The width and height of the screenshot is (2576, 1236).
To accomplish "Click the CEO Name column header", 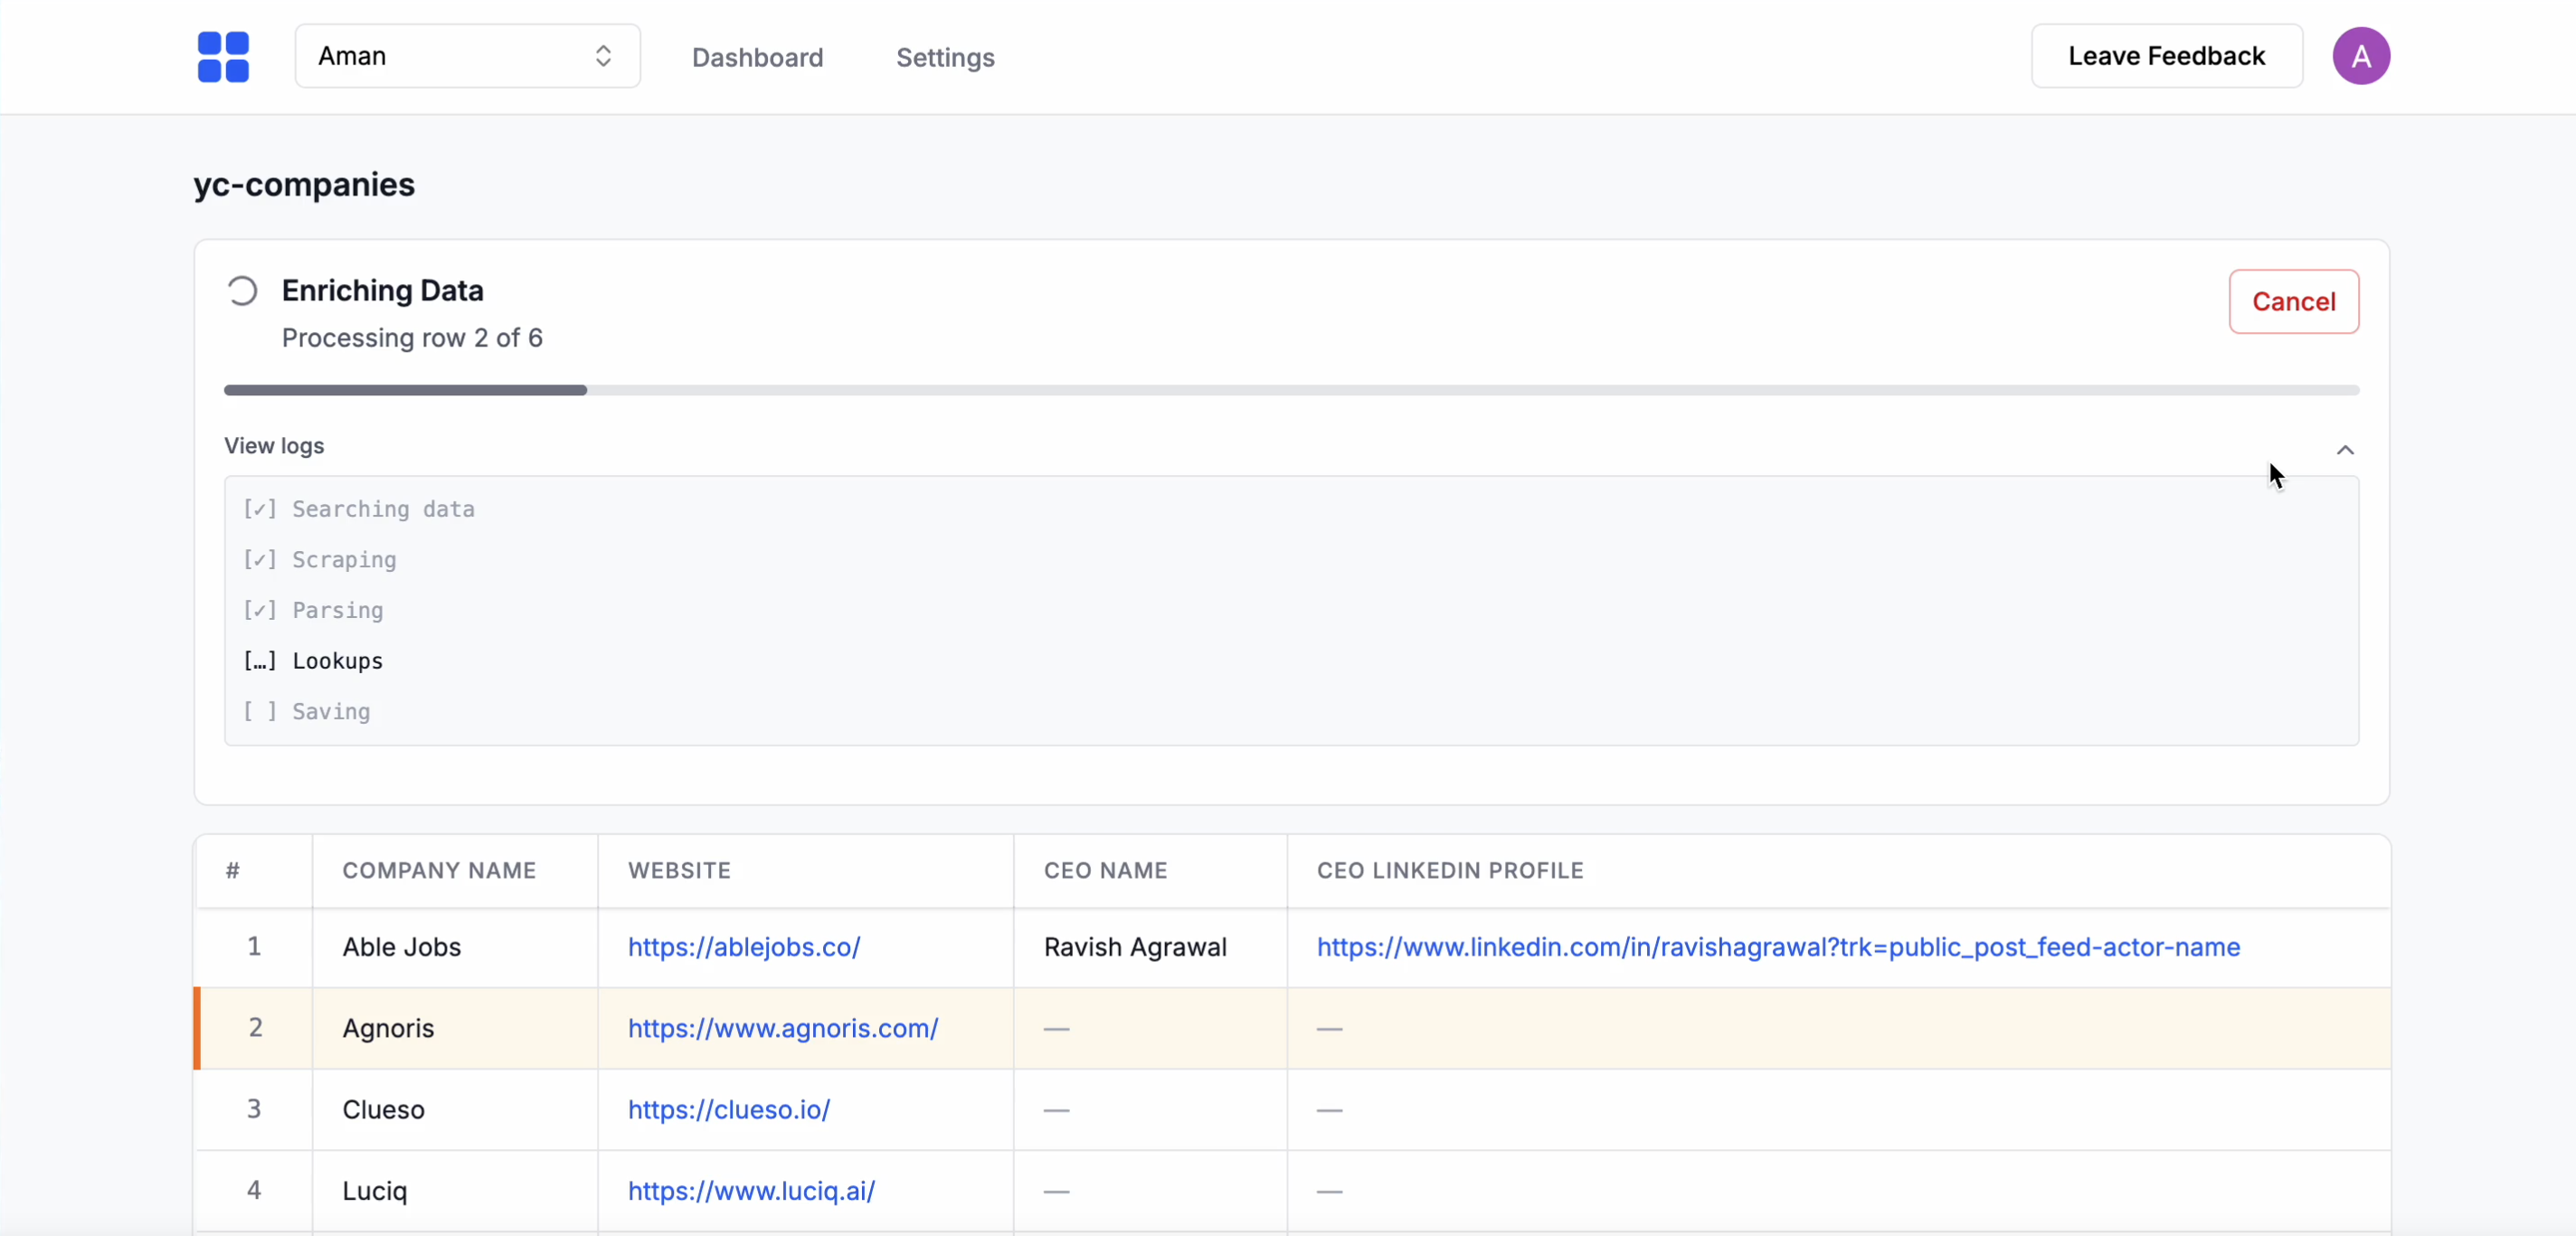I will (1105, 871).
